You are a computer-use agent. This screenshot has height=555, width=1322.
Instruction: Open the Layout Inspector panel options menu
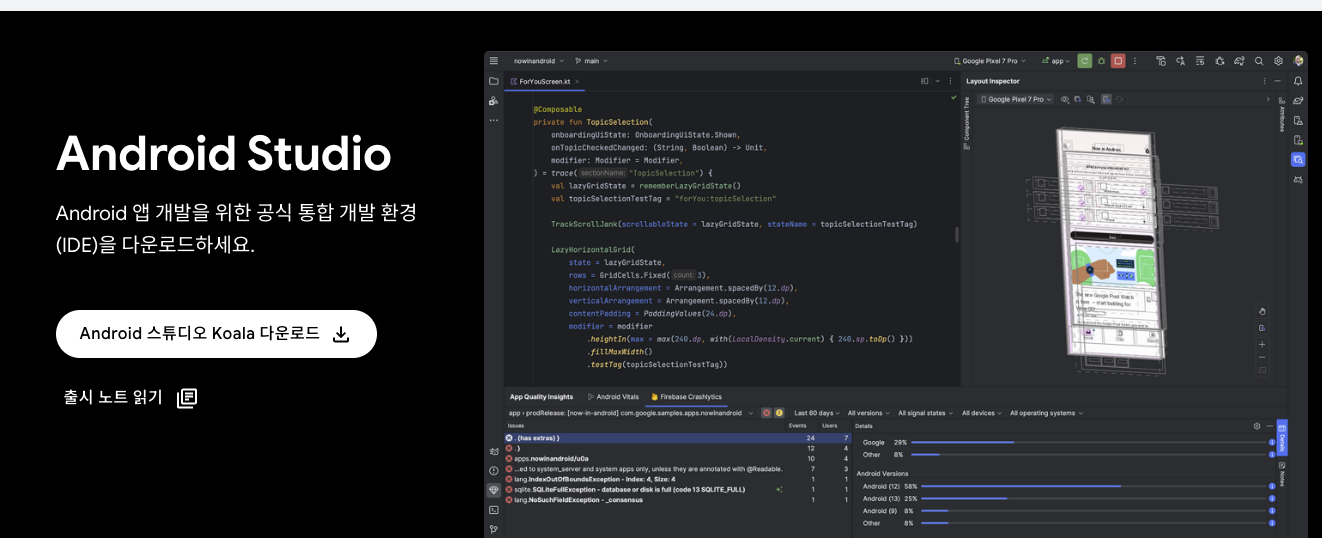1263,81
